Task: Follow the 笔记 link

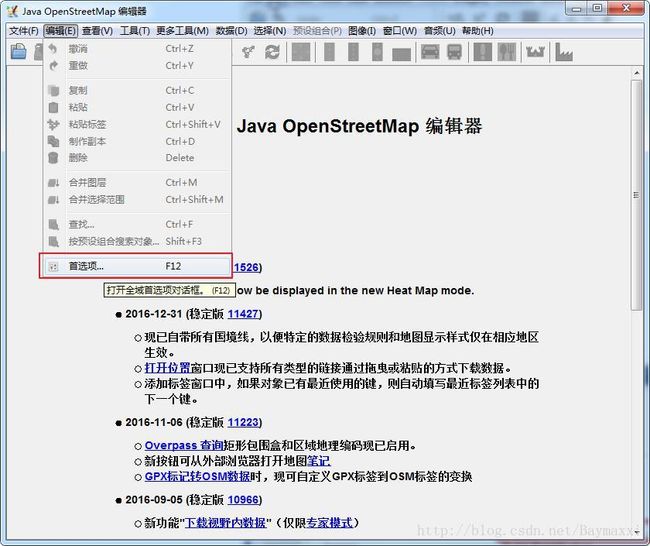Action: click(319, 461)
